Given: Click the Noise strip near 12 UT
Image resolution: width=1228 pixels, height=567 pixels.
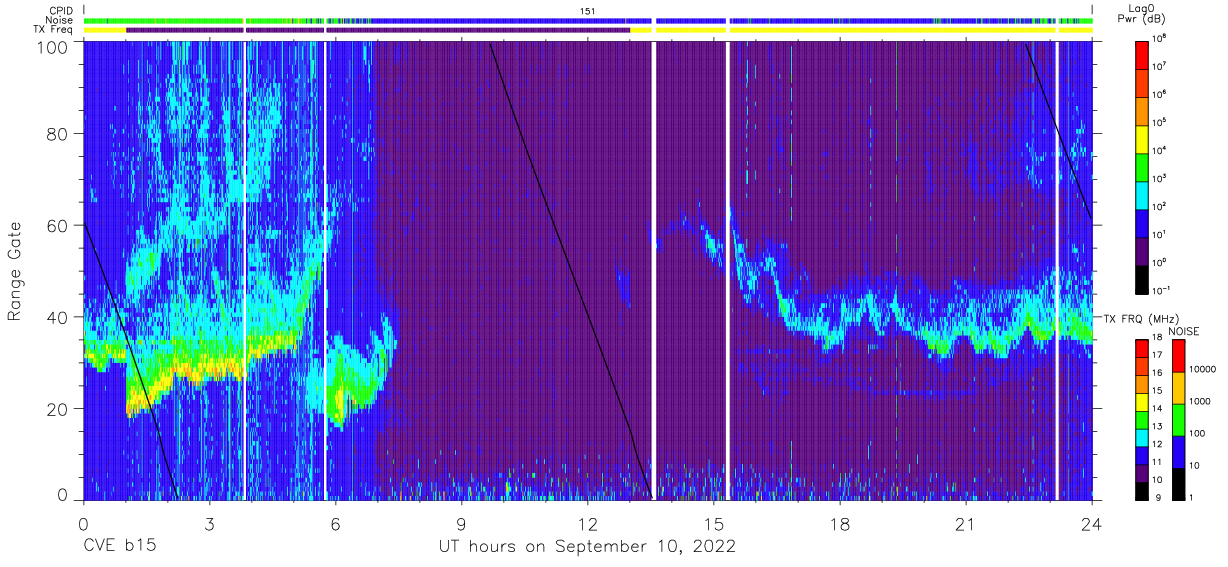Looking at the screenshot, I should 587,20.
